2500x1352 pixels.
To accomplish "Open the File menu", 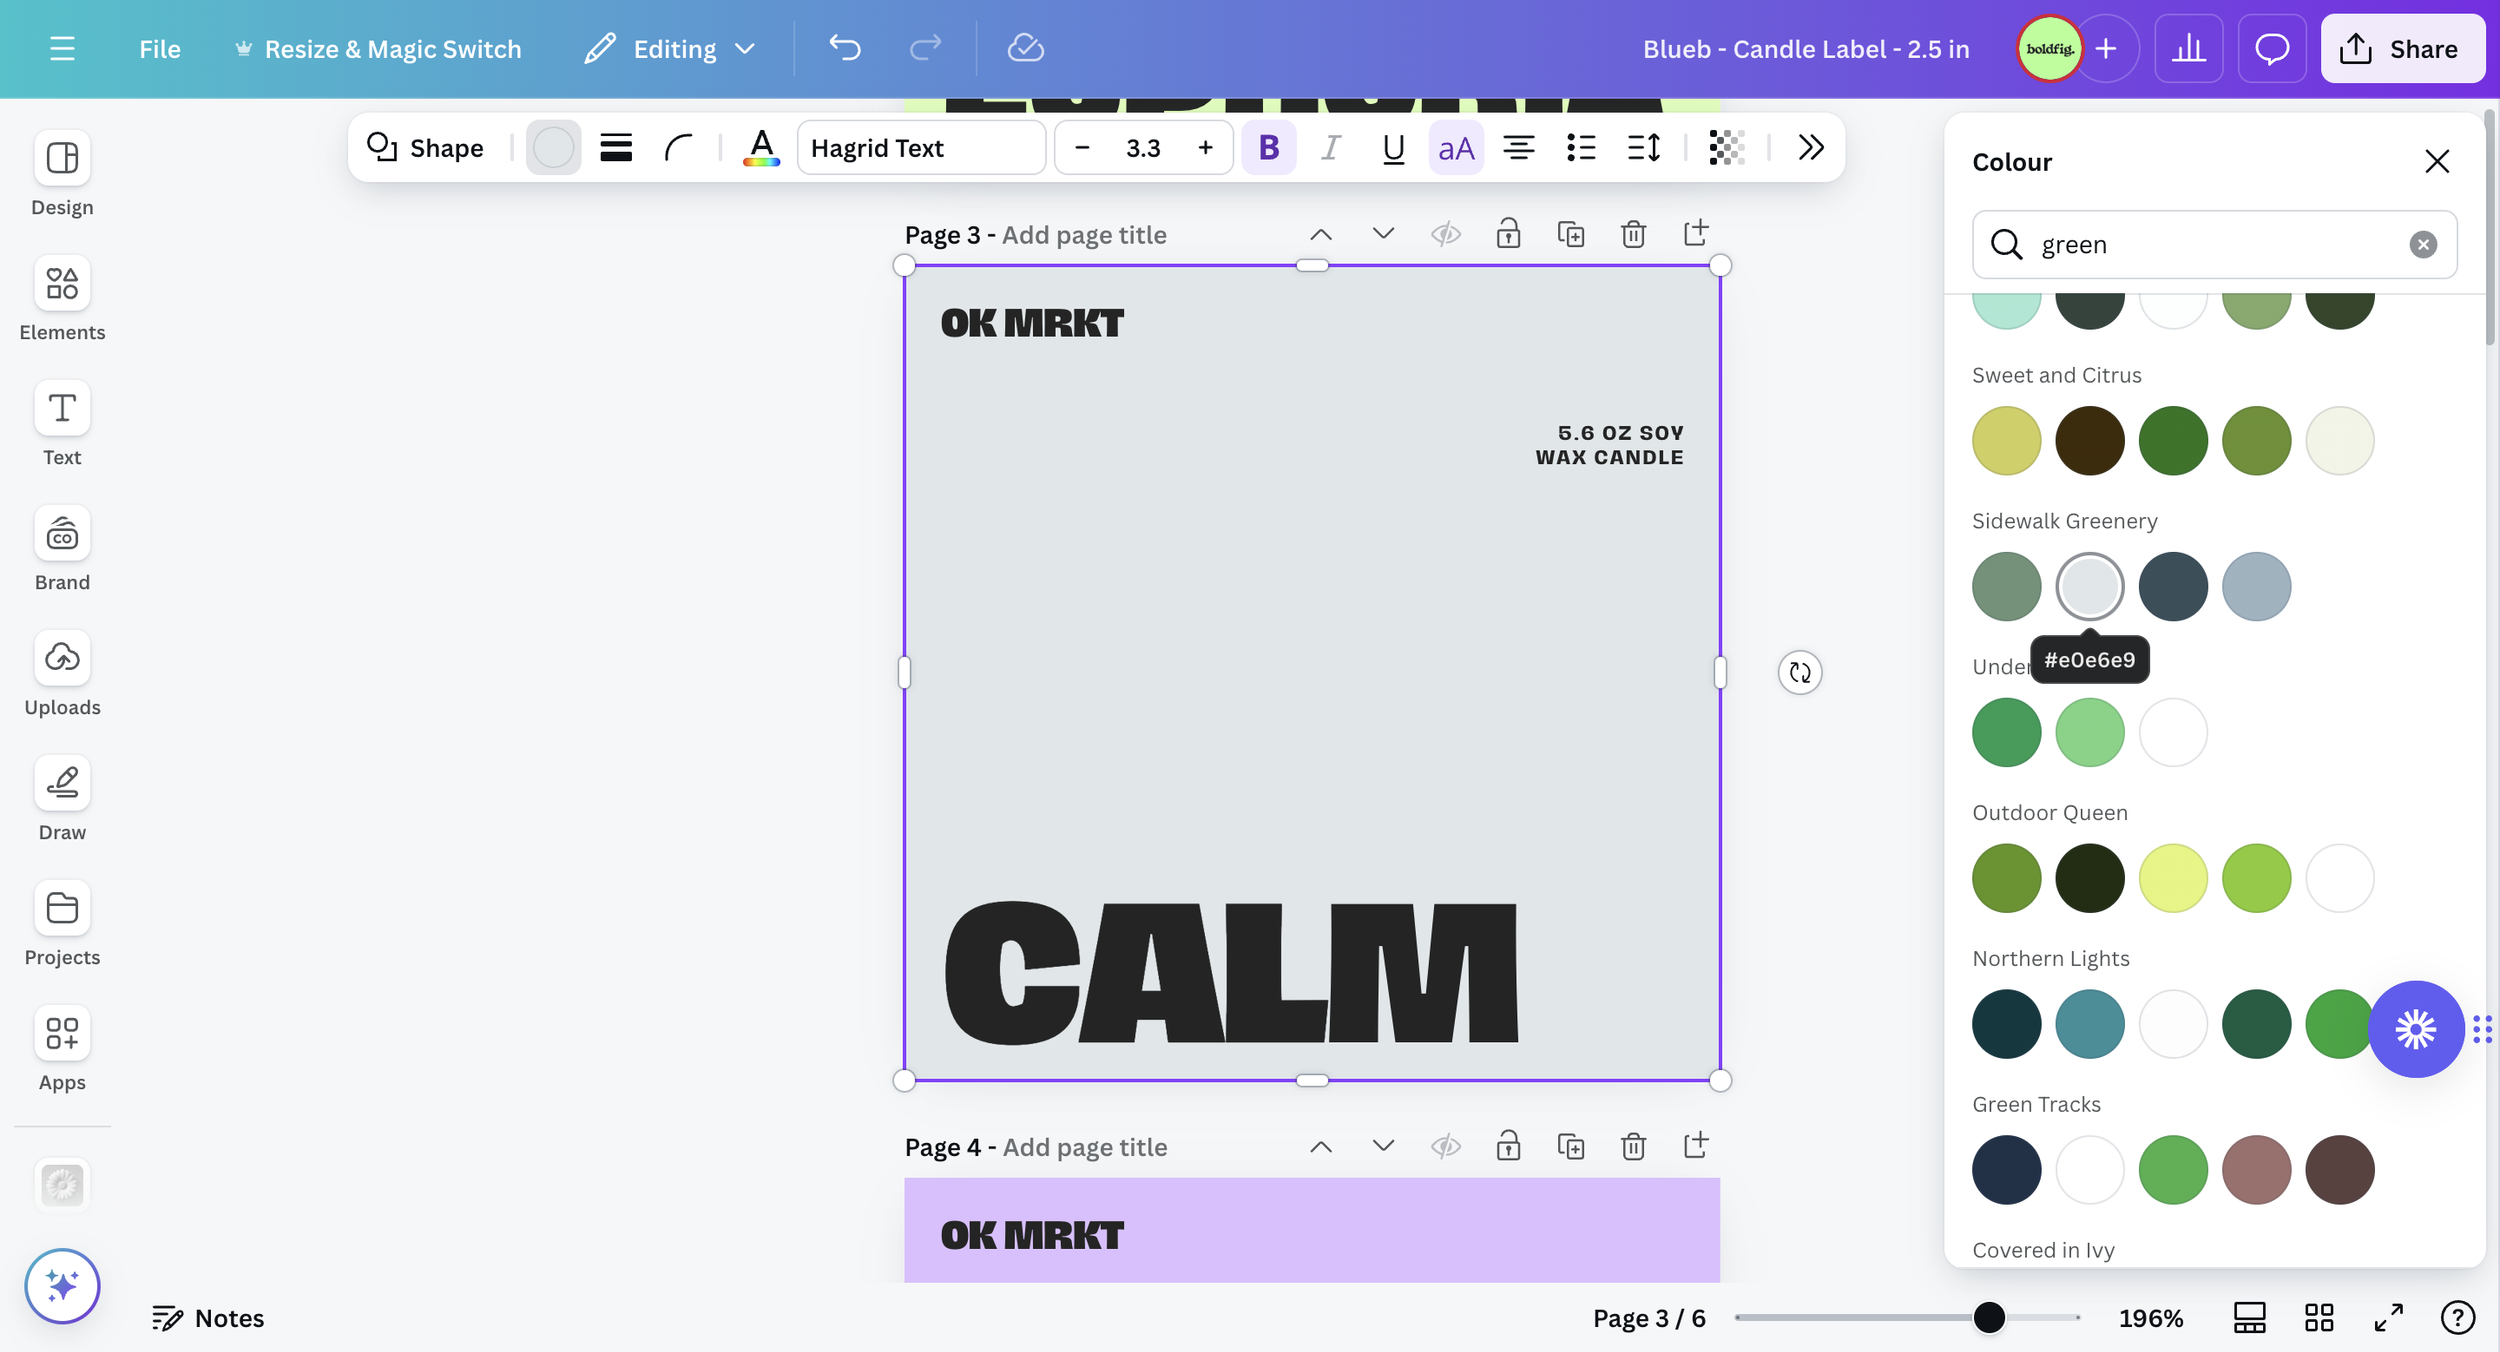I will (x=159, y=48).
